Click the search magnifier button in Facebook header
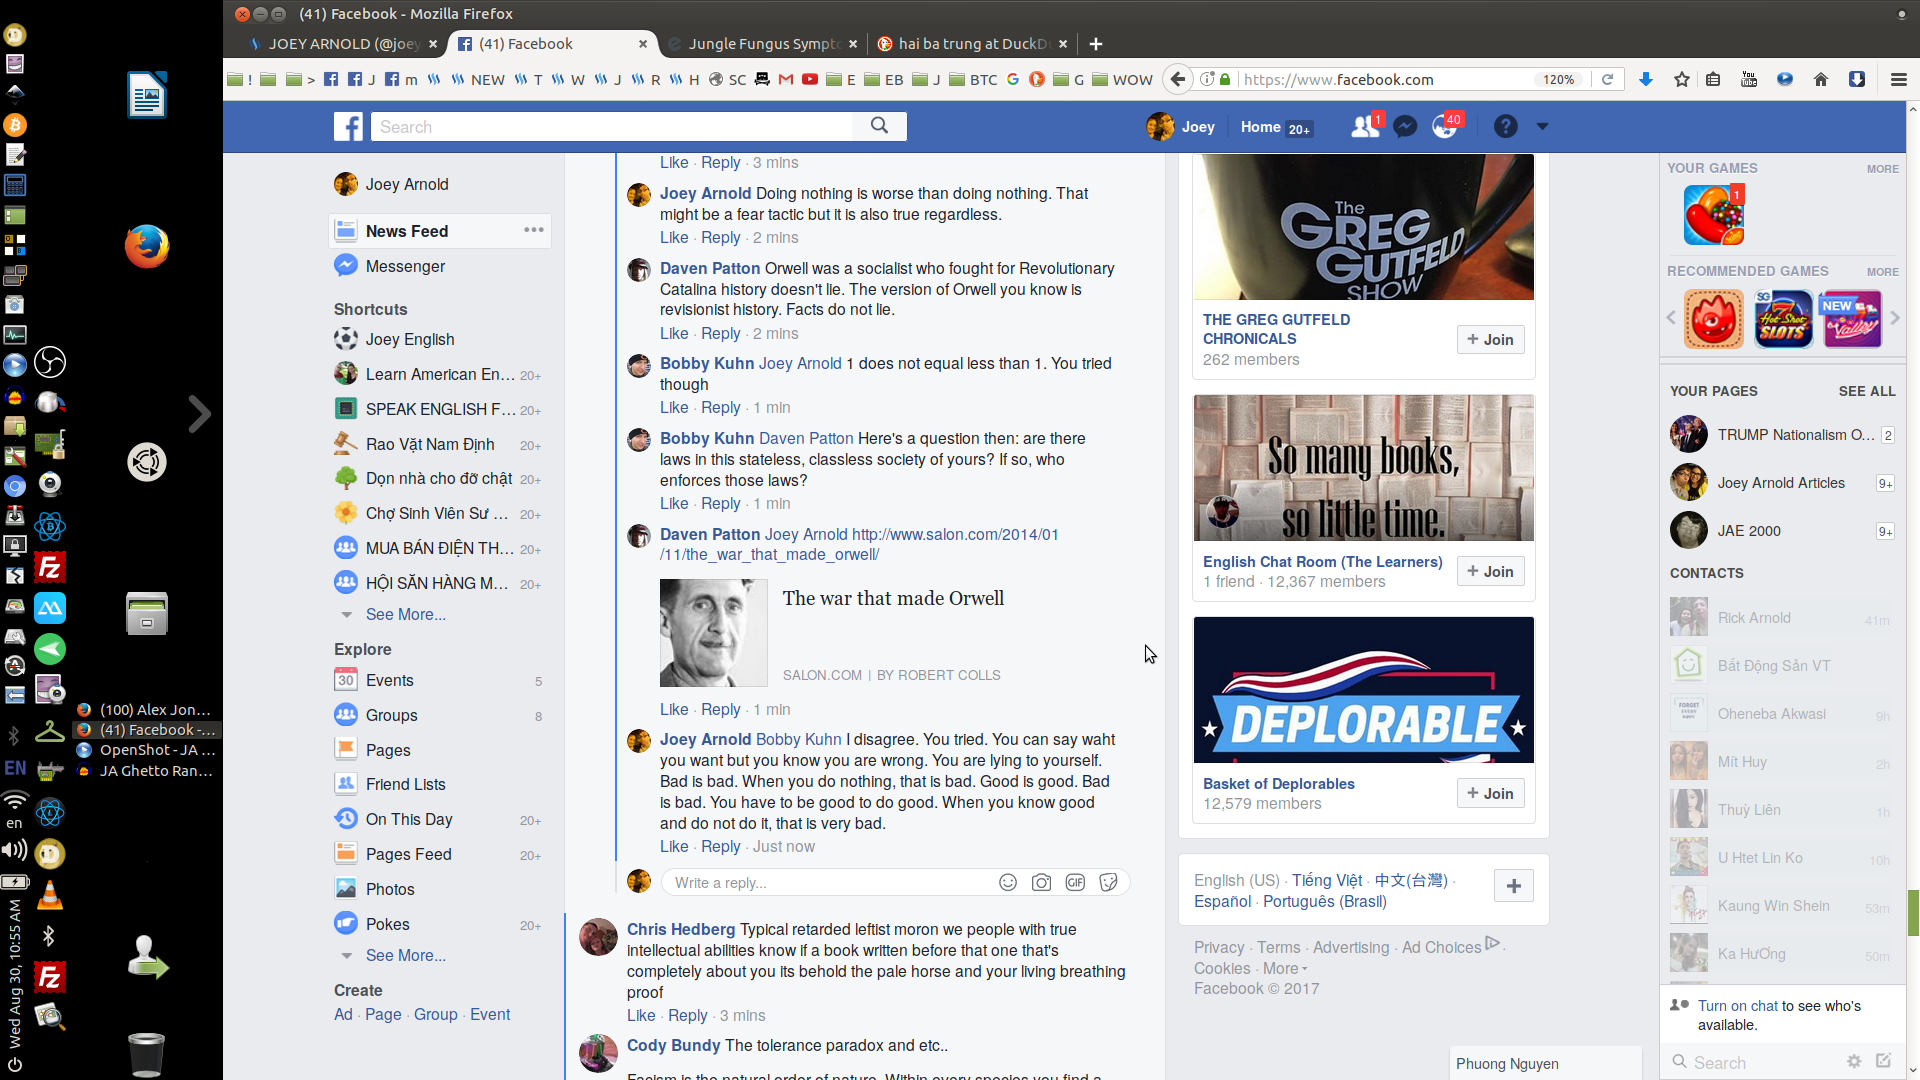The image size is (1920, 1080). pos(879,126)
